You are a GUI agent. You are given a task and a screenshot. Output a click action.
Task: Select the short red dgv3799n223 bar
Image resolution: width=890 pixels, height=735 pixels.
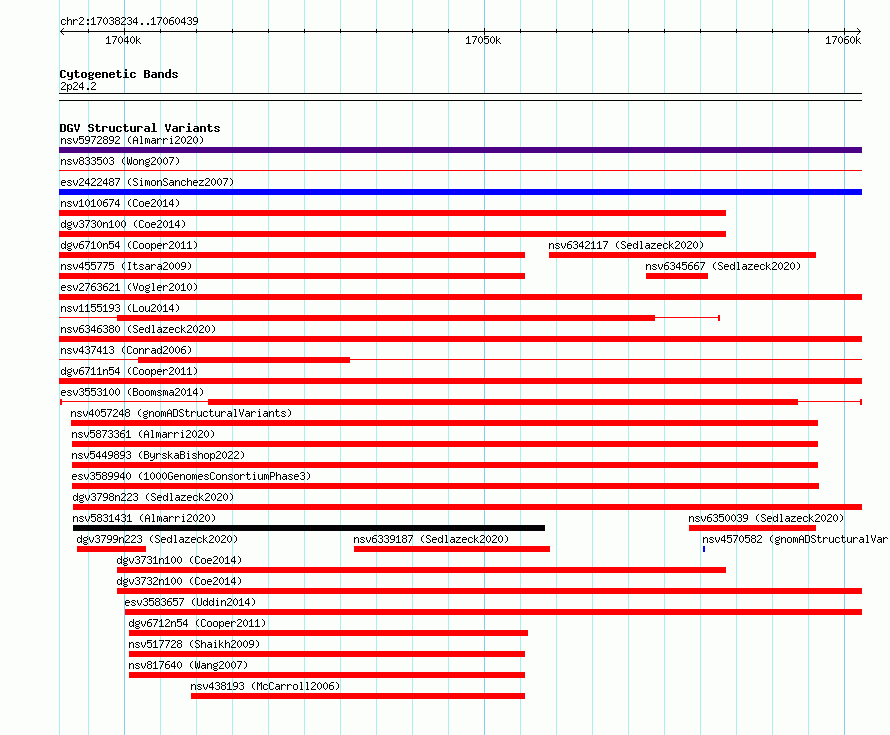coord(111,549)
